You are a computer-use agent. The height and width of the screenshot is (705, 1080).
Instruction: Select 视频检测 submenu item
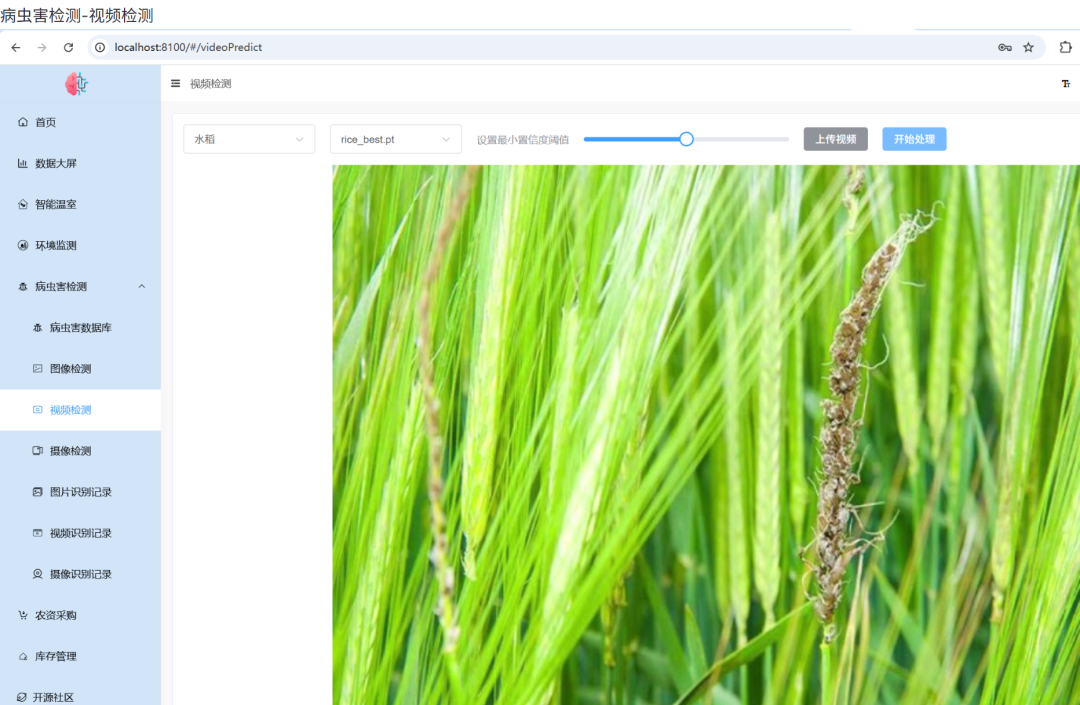click(81, 410)
